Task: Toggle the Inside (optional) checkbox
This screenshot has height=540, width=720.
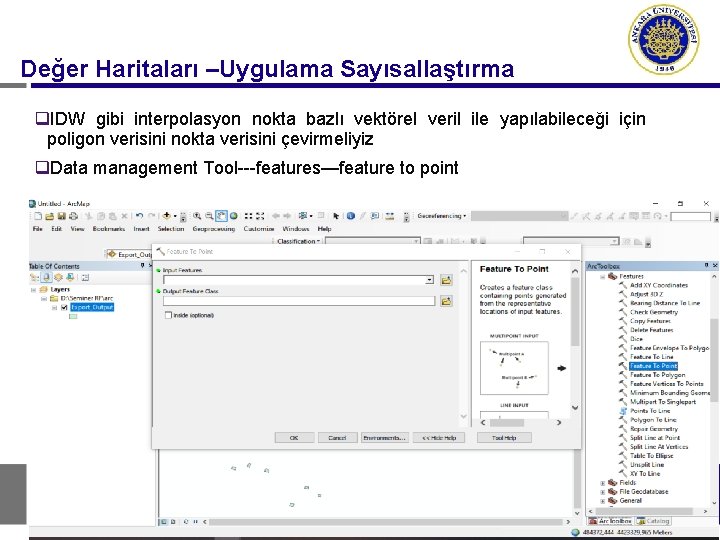Action: (x=168, y=315)
